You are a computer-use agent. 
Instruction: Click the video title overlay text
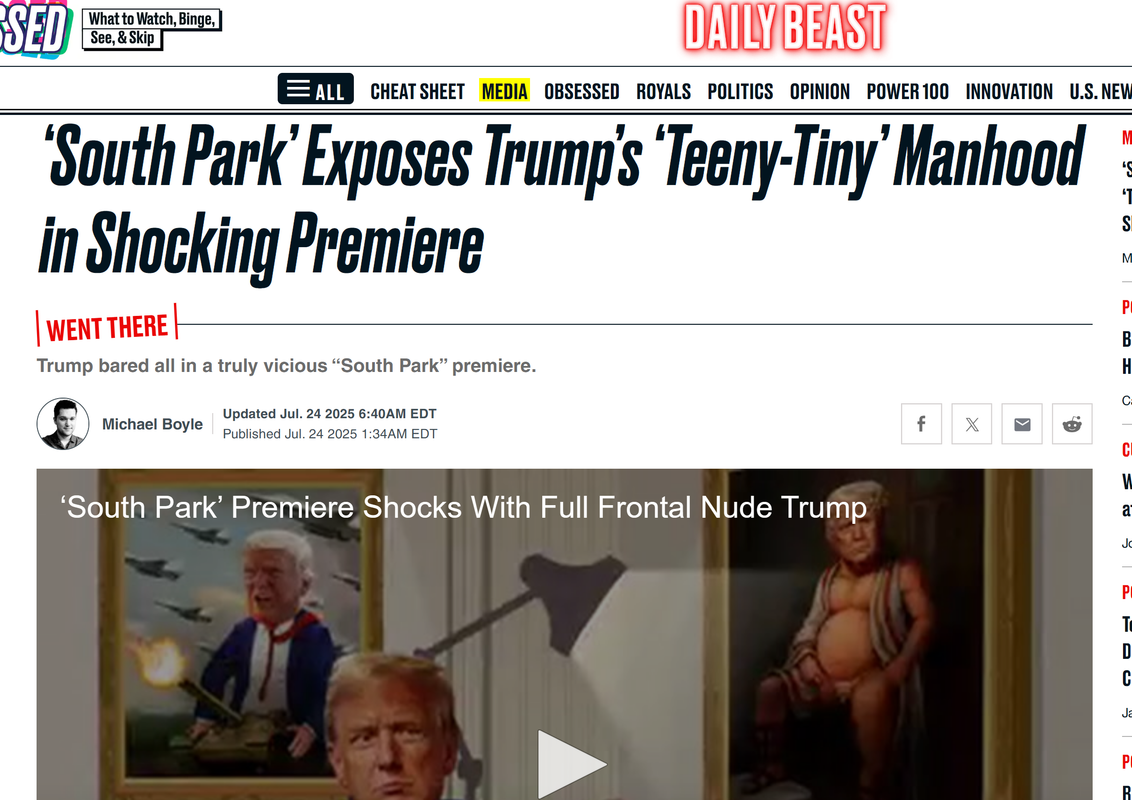coord(464,508)
